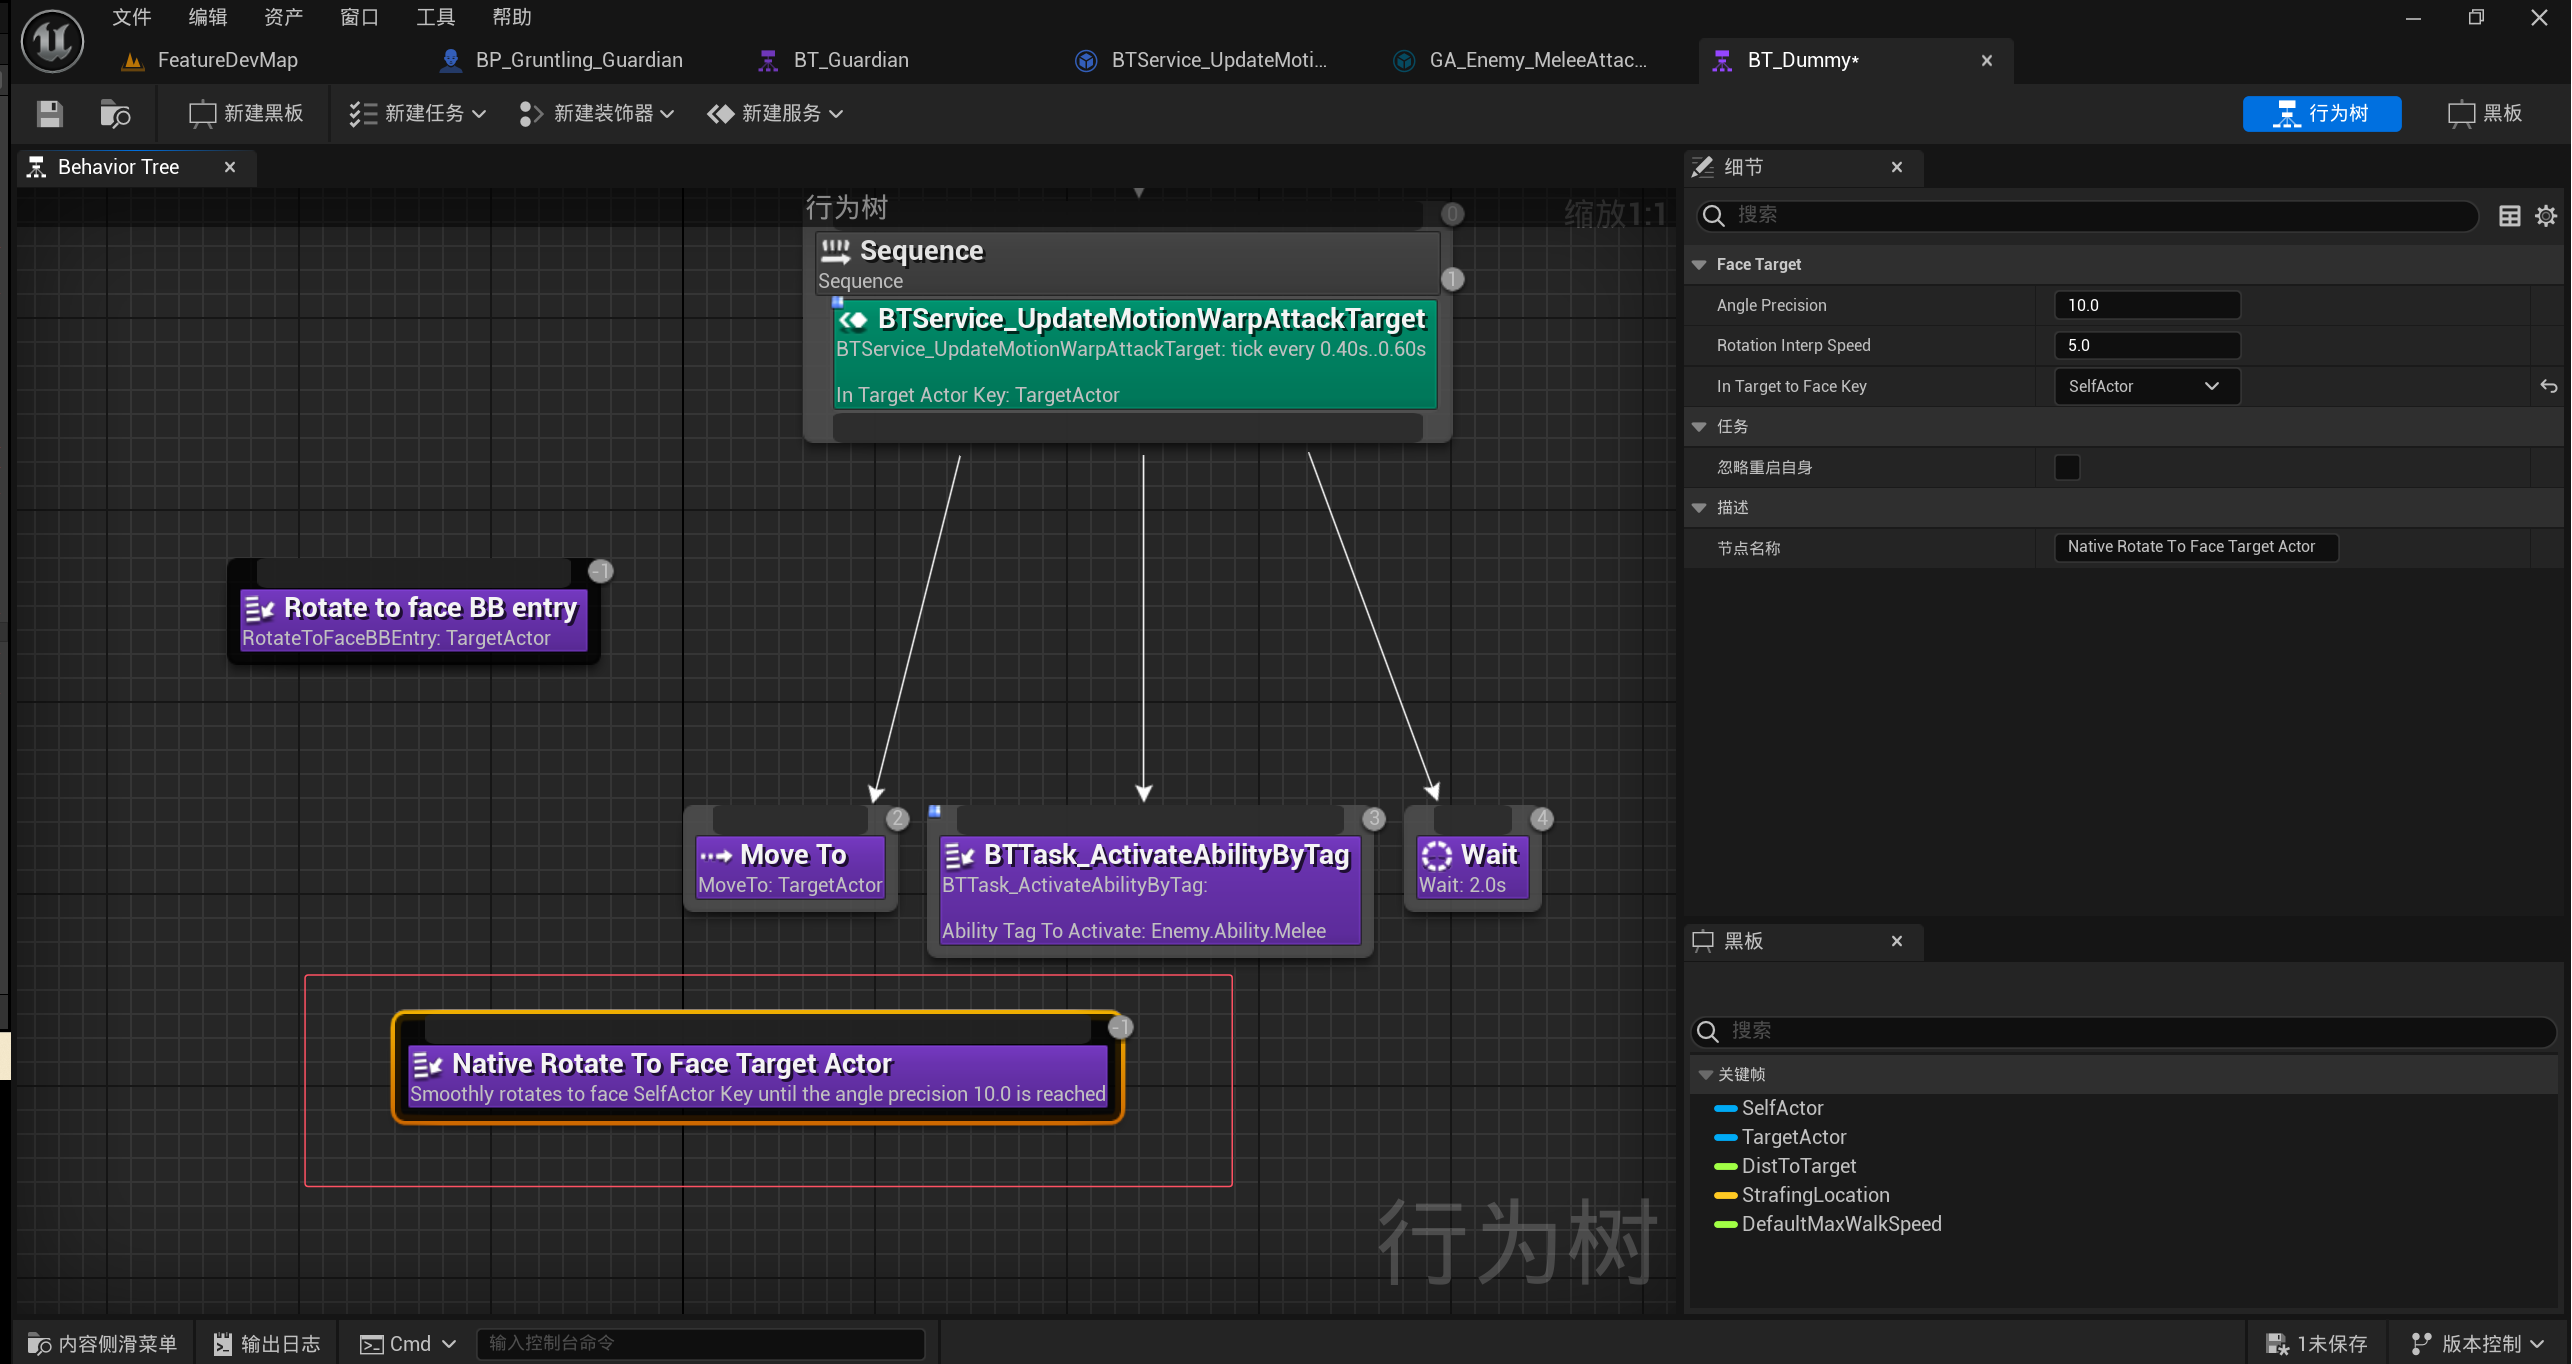Reset In Target to Face Key to default

[x=2548, y=386]
